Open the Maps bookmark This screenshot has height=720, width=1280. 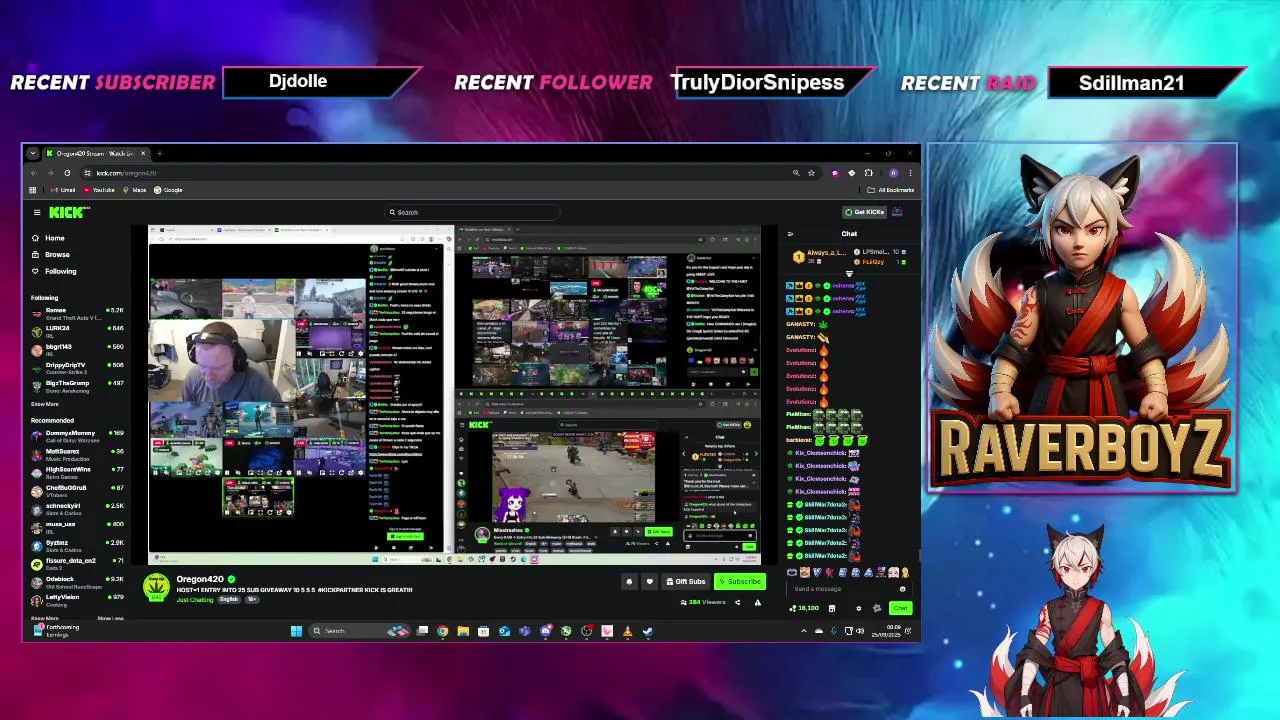[135, 190]
